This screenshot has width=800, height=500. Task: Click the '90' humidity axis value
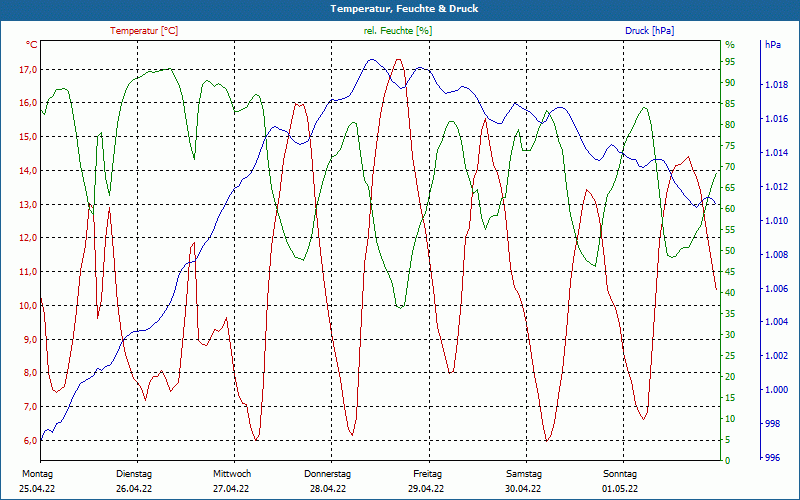click(730, 83)
